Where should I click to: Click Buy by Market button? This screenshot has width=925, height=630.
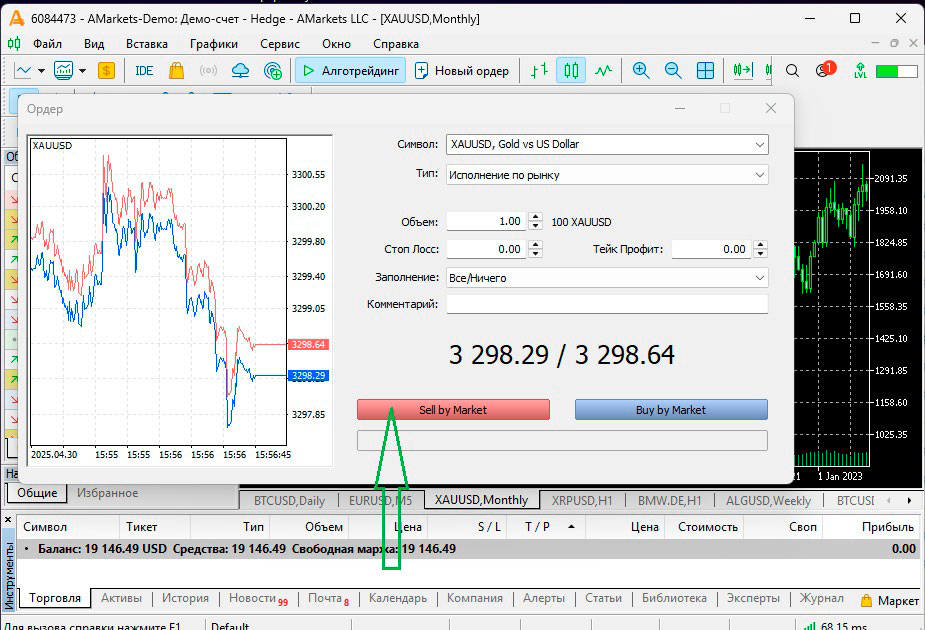(671, 410)
